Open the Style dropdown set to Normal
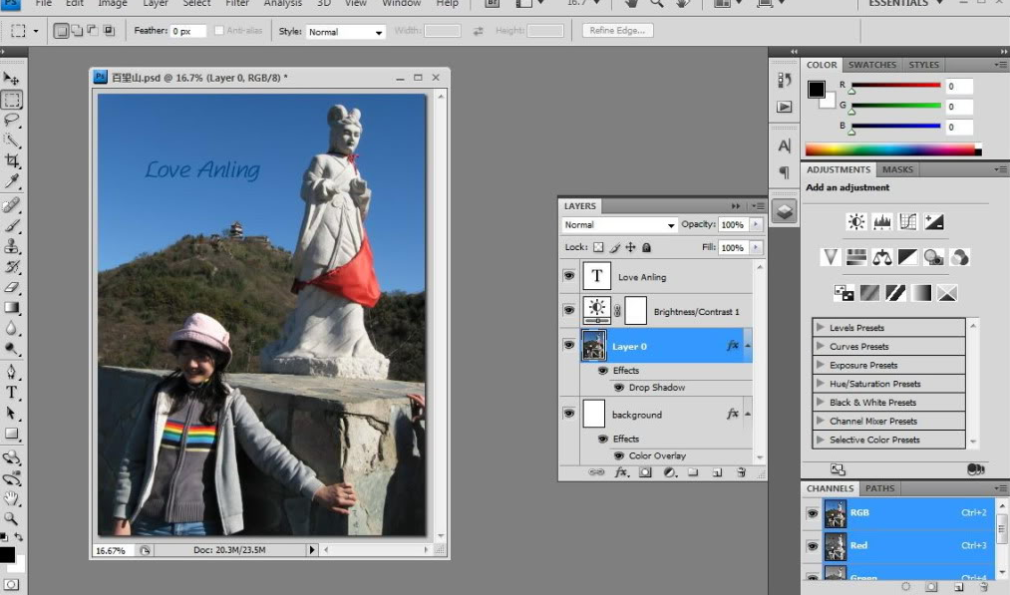 (x=345, y=32)
